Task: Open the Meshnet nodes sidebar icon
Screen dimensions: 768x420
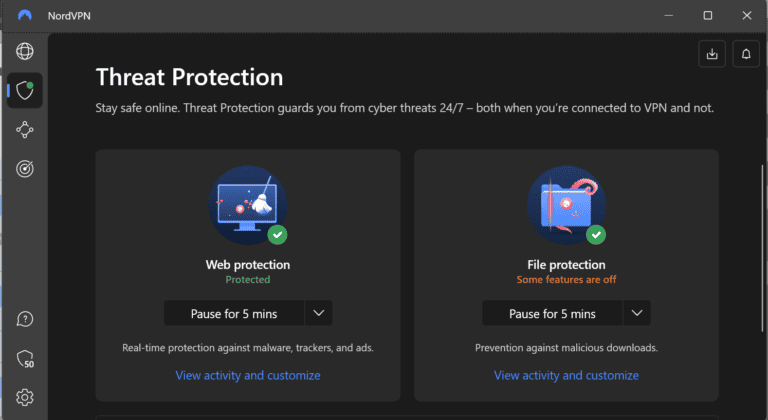Action: pos(25,130)
